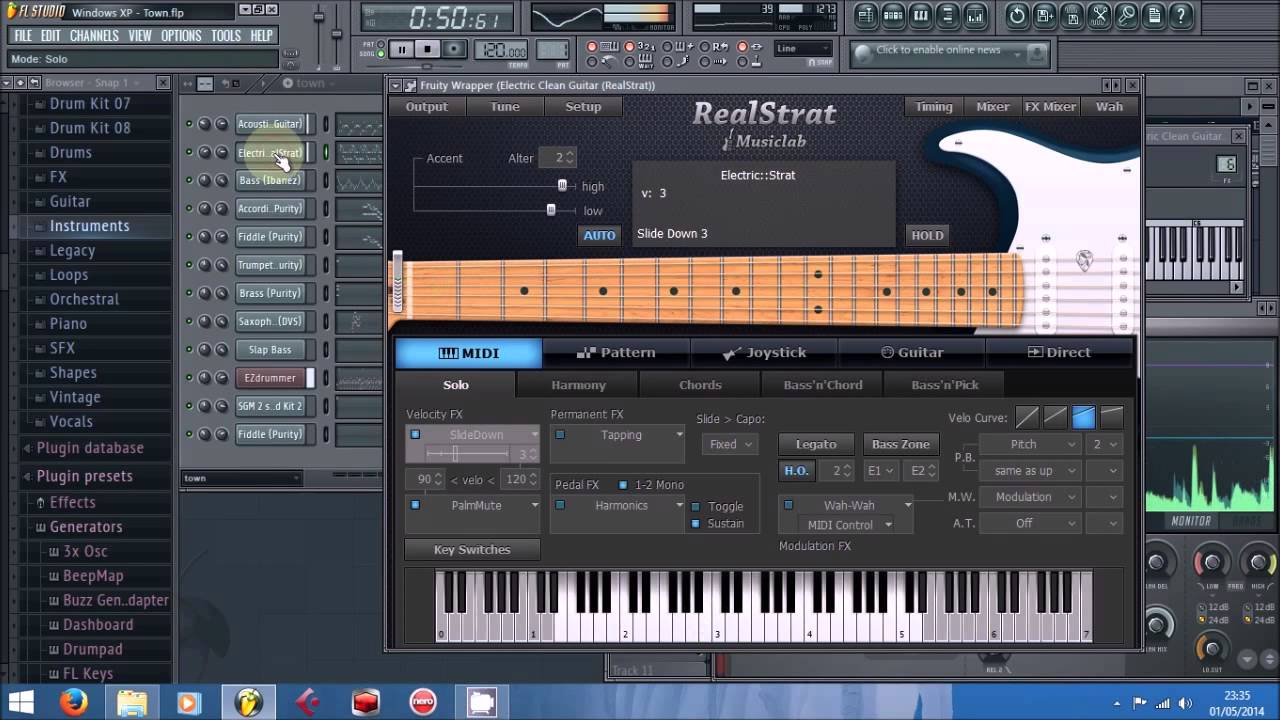Open the M.W. Modulation dropdown

tap(1031, 497)
